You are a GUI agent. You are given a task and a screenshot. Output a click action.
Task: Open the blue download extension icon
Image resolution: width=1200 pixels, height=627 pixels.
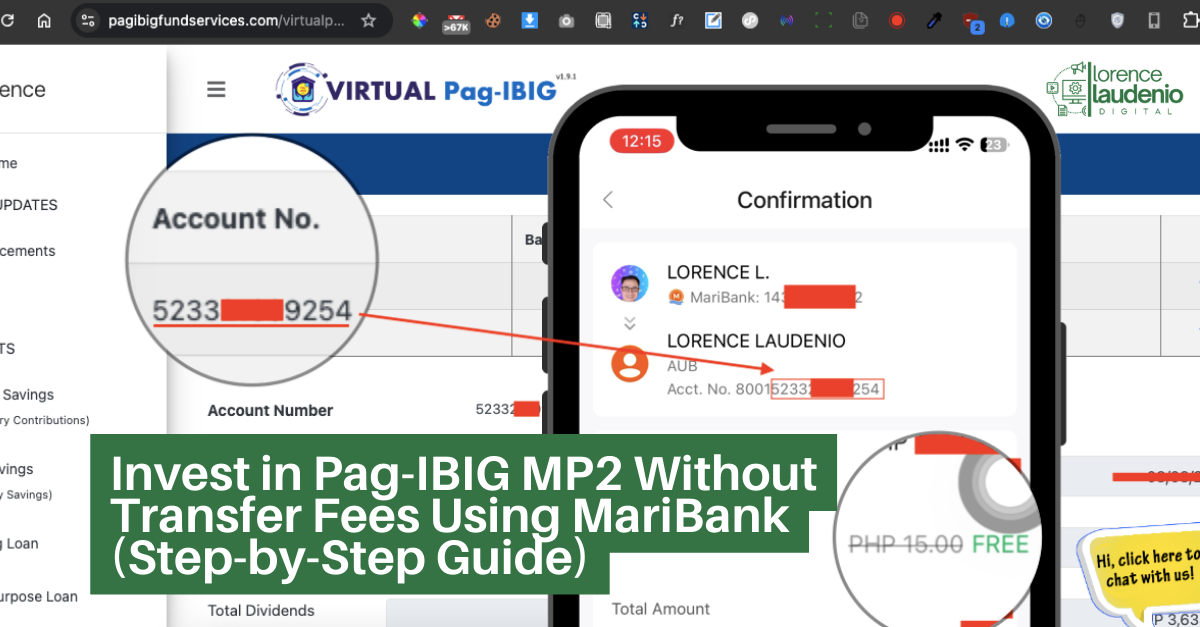(530, 20)
